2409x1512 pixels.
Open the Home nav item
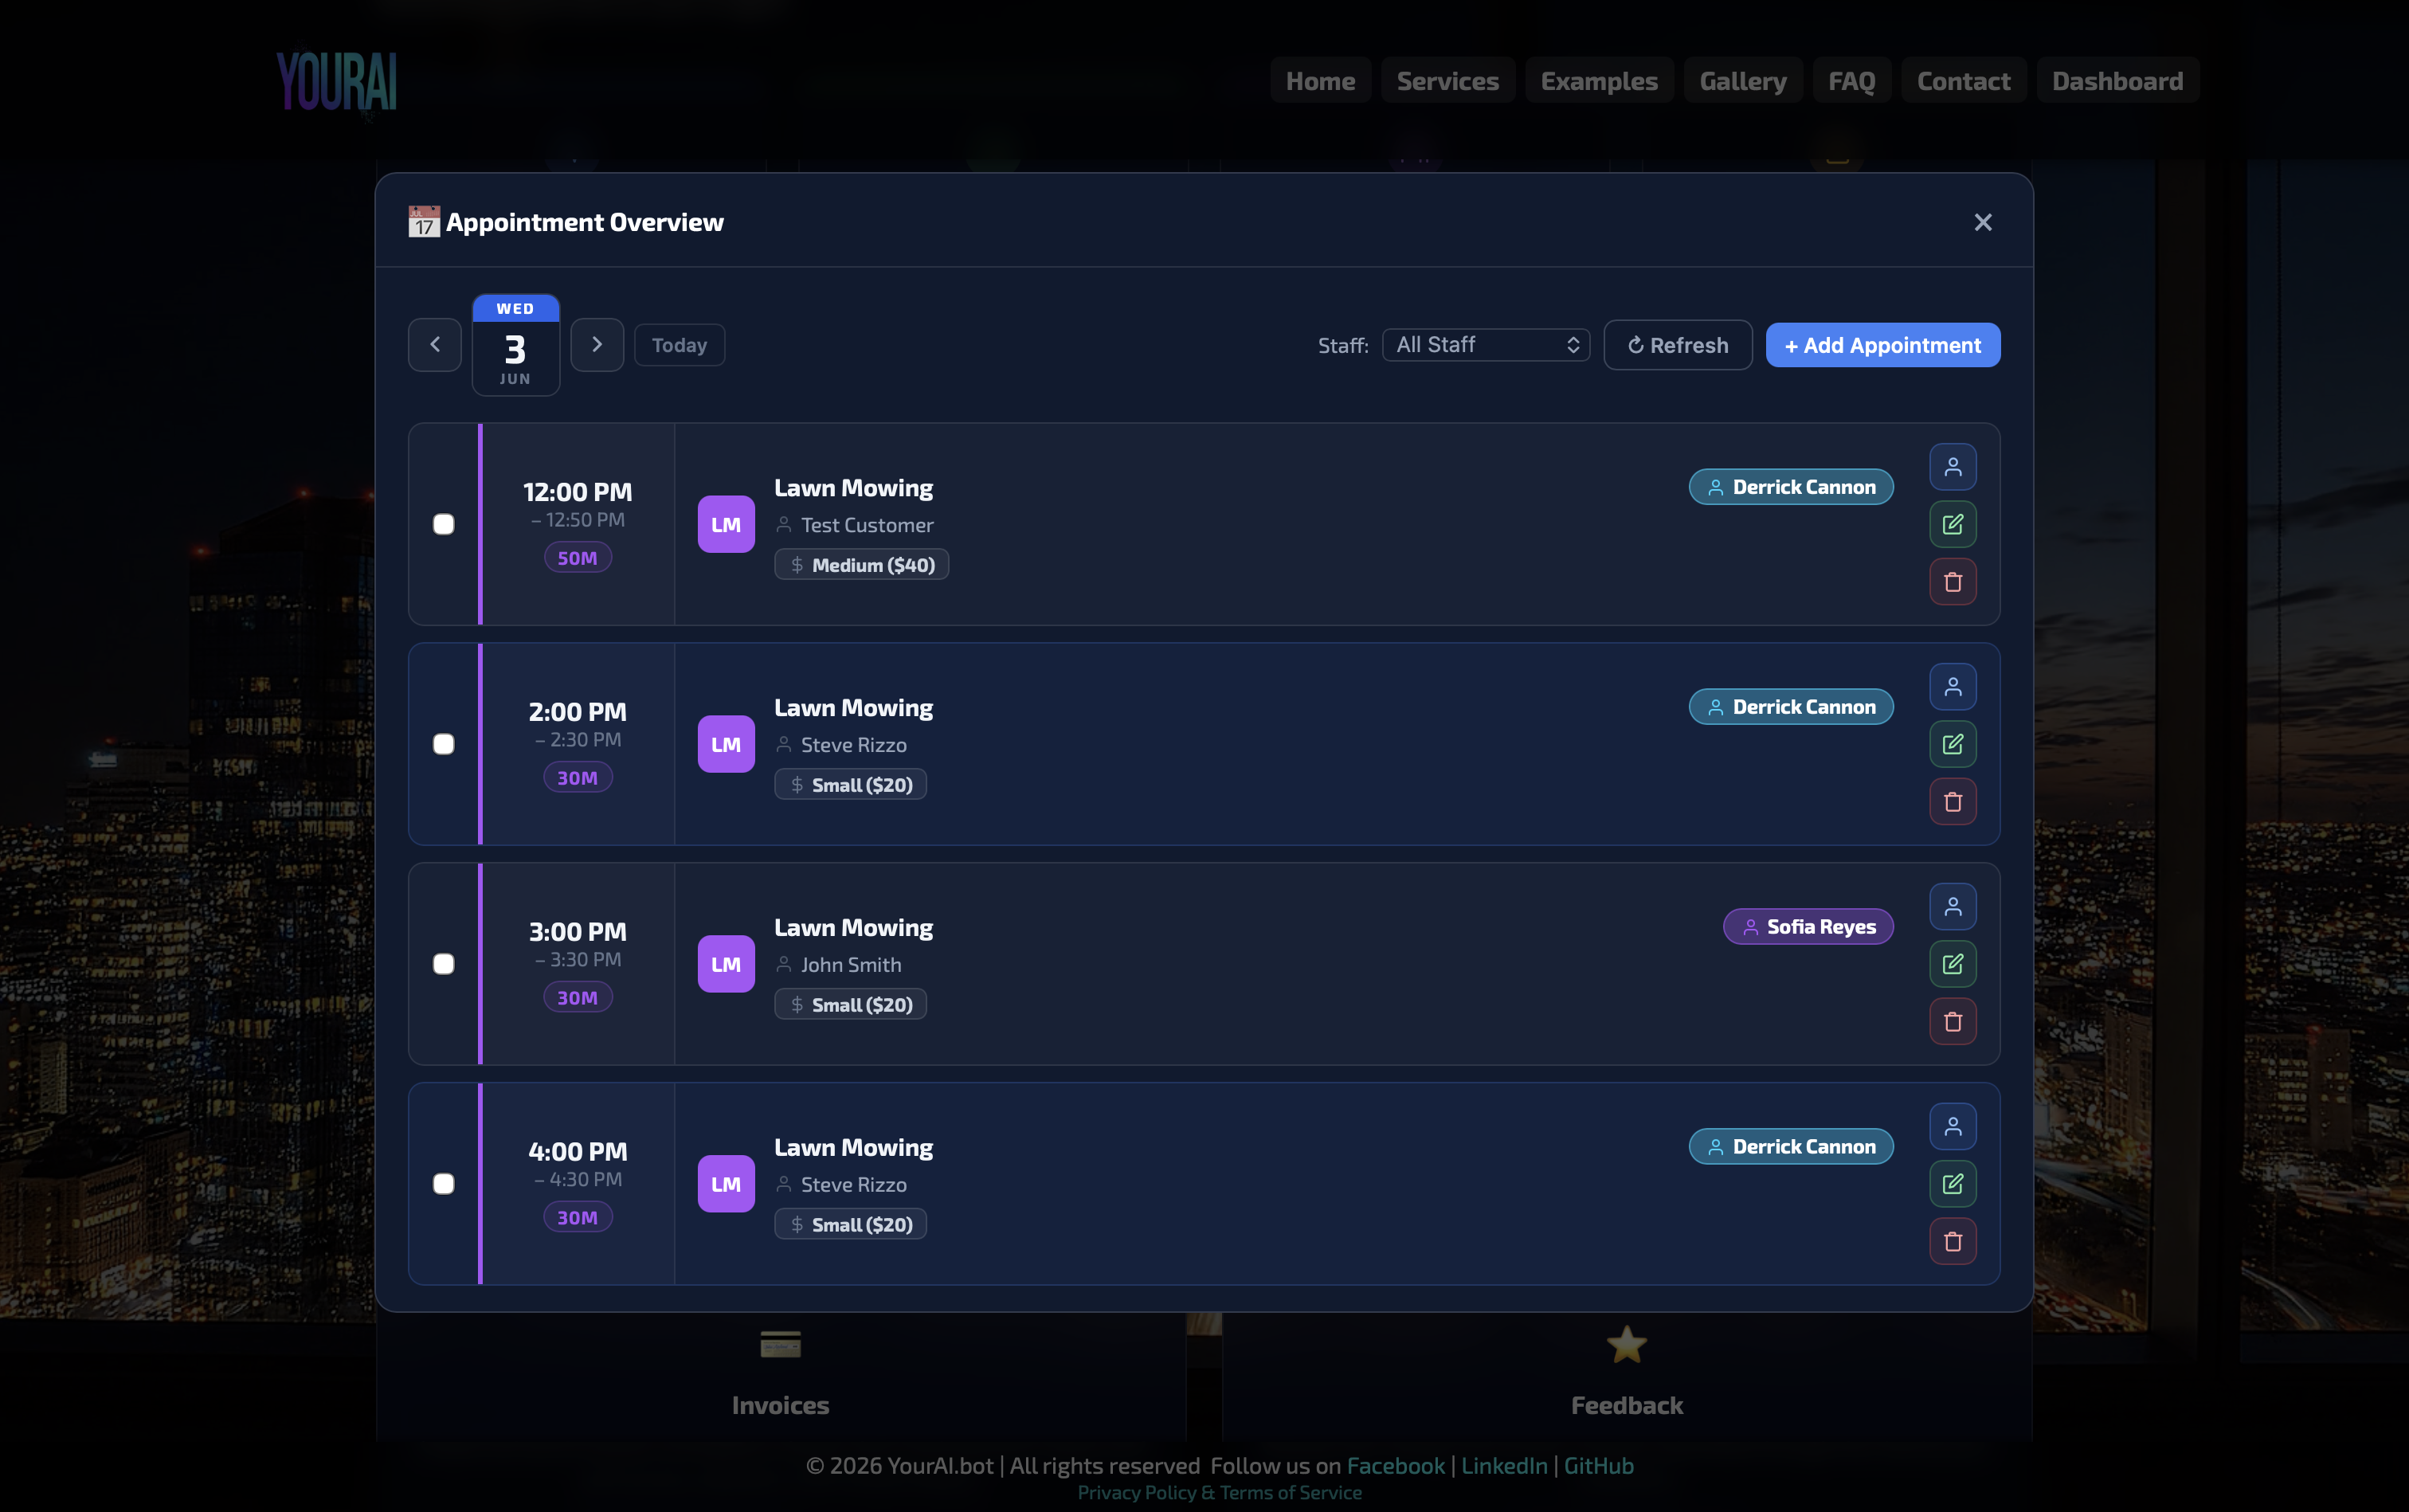(1320, 81)
